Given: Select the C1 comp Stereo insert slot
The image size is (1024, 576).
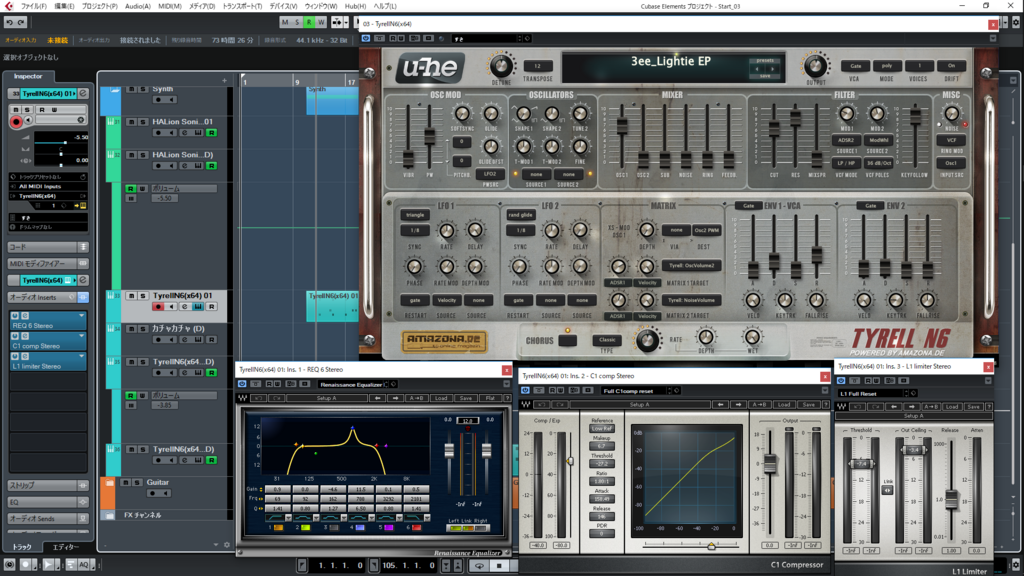Looking at the screenshot, I should [x=48, y=342].
